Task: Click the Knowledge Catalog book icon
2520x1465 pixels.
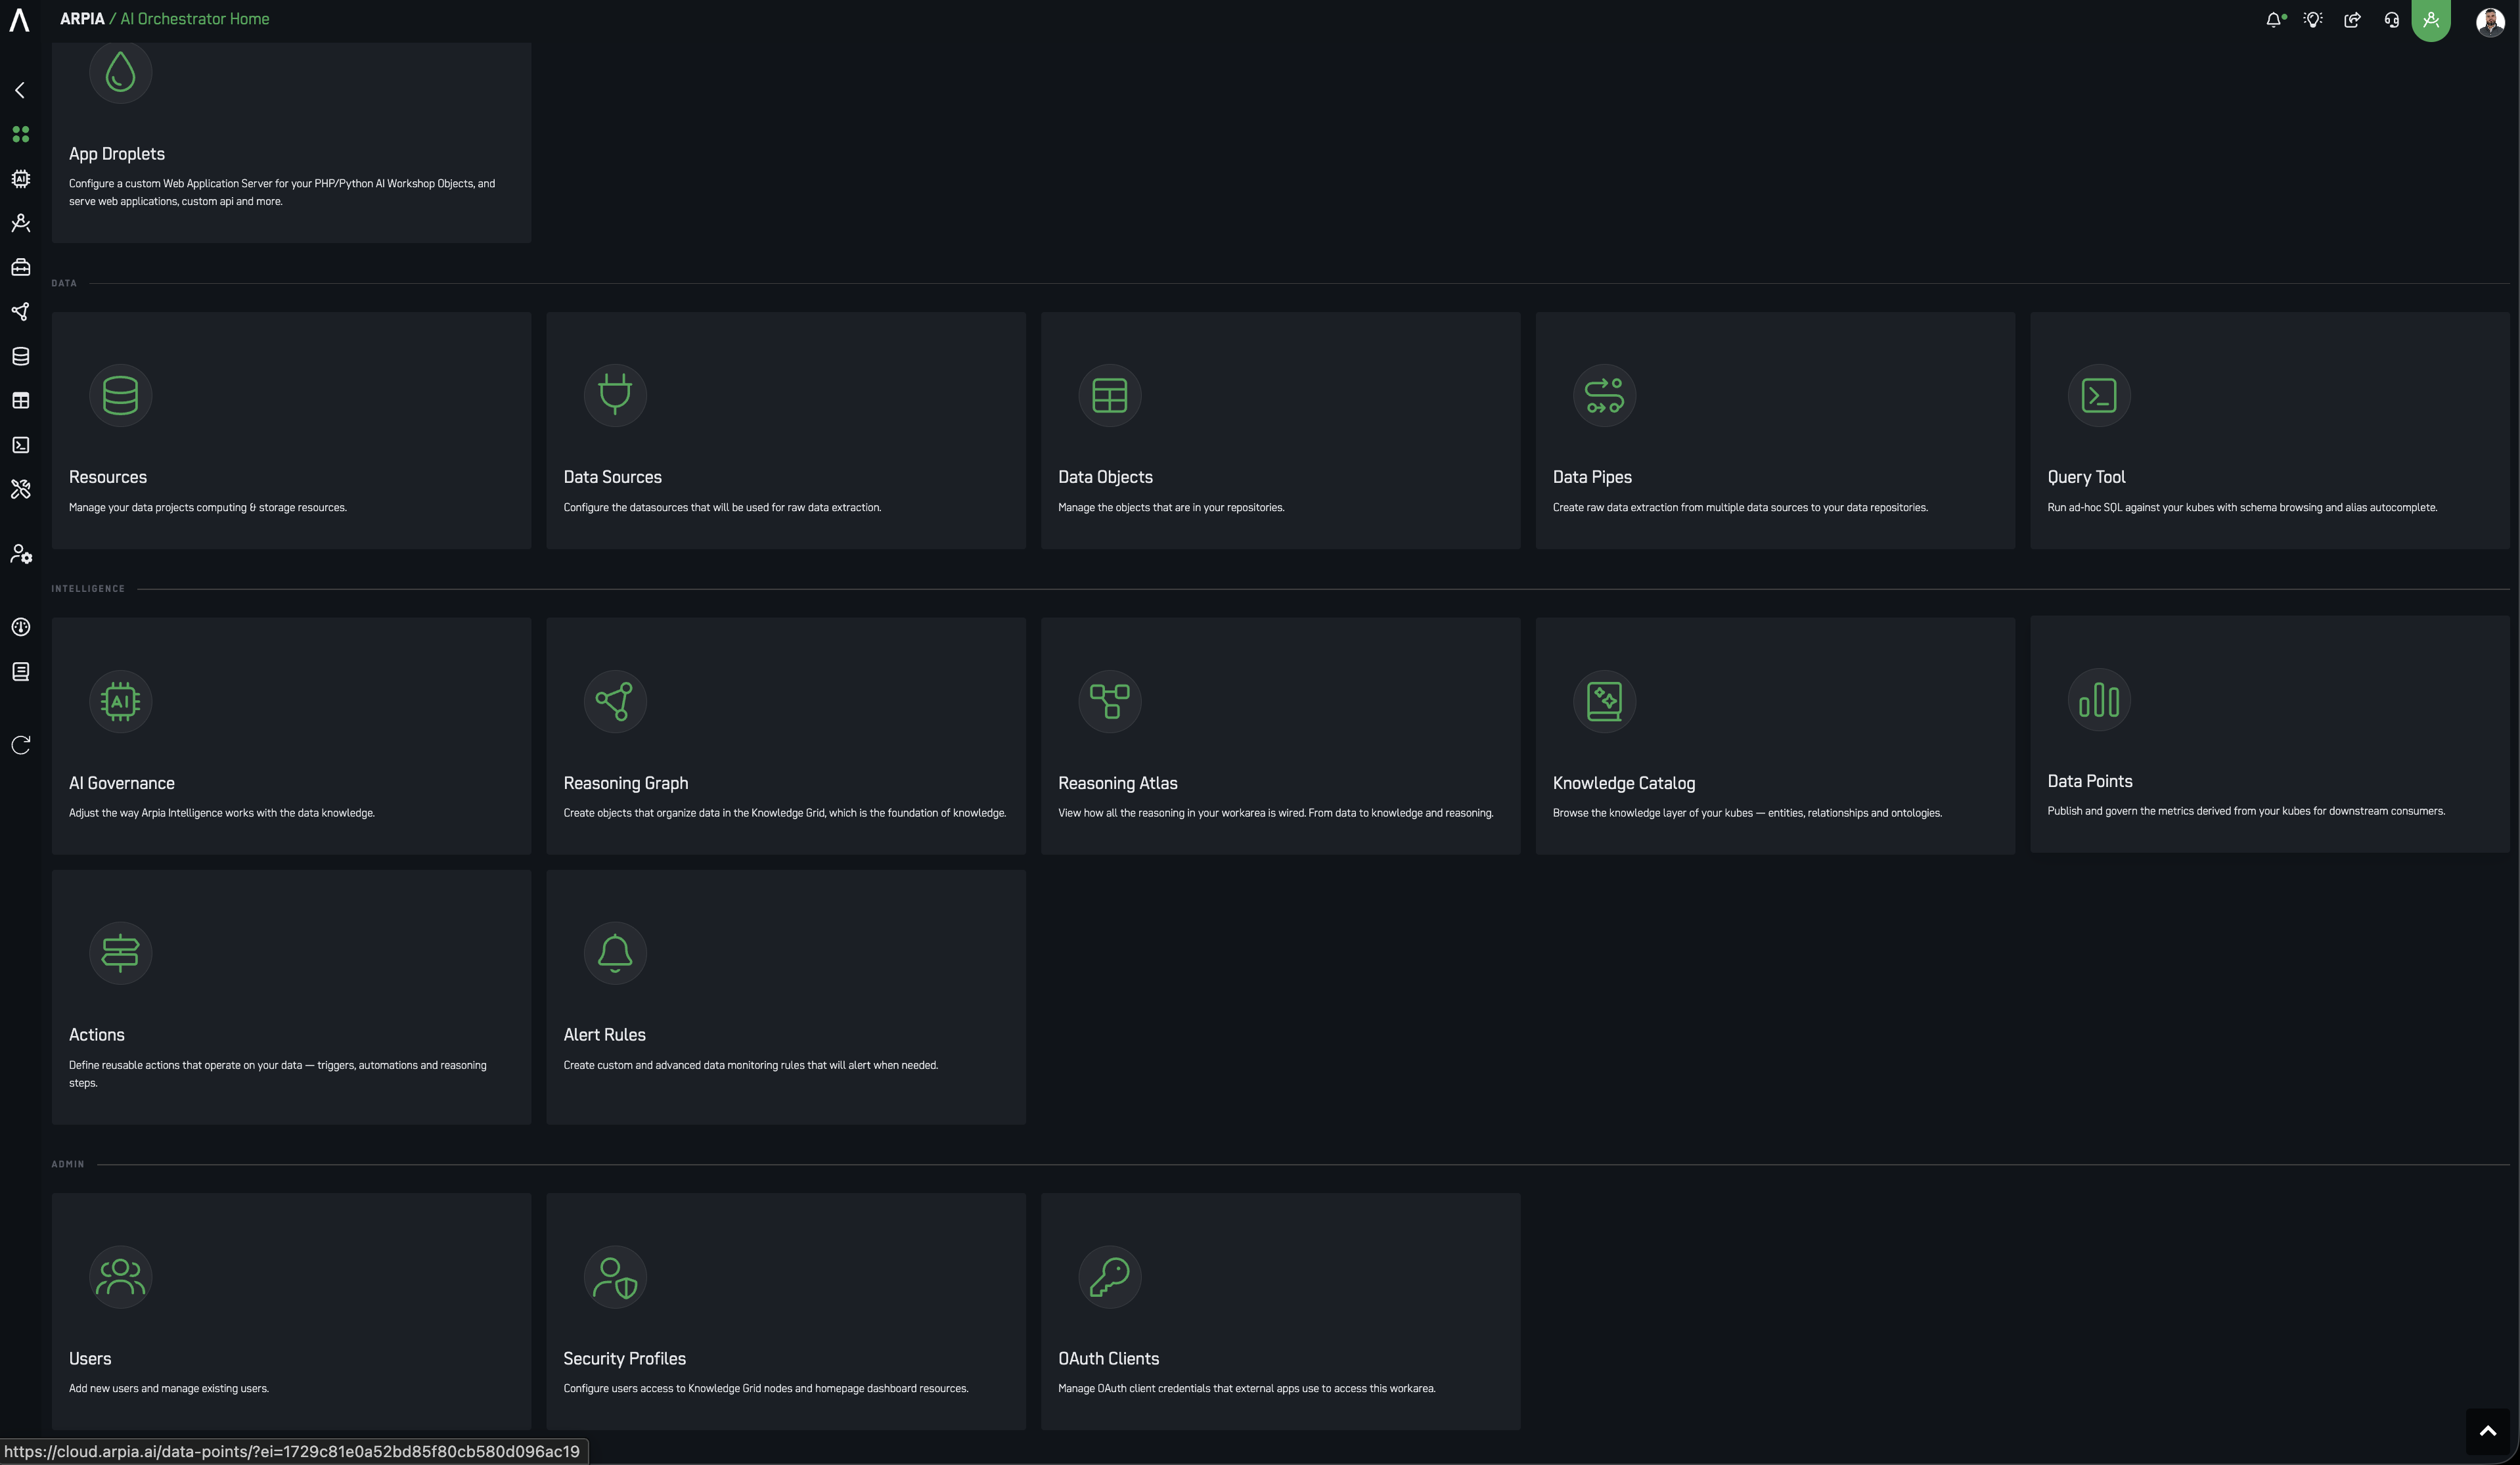Action: pos(1604,701)
